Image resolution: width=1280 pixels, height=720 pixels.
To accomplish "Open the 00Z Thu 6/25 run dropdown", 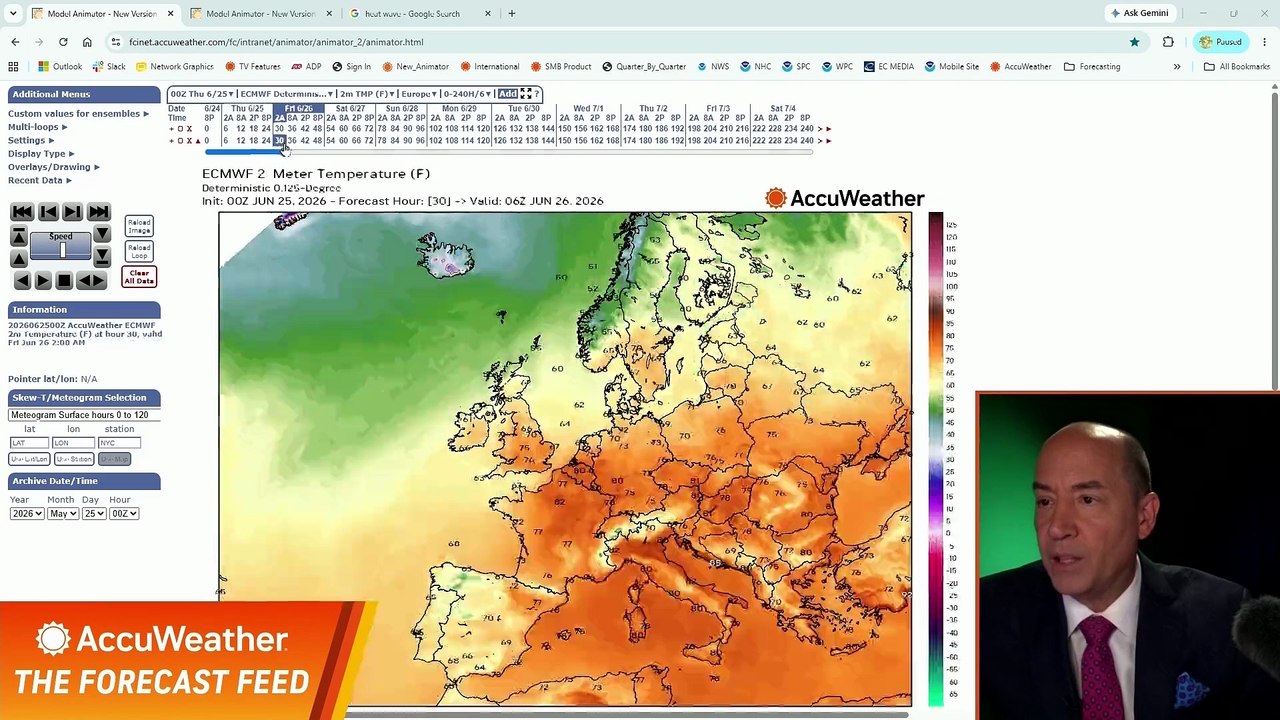I will click(202, 94).
